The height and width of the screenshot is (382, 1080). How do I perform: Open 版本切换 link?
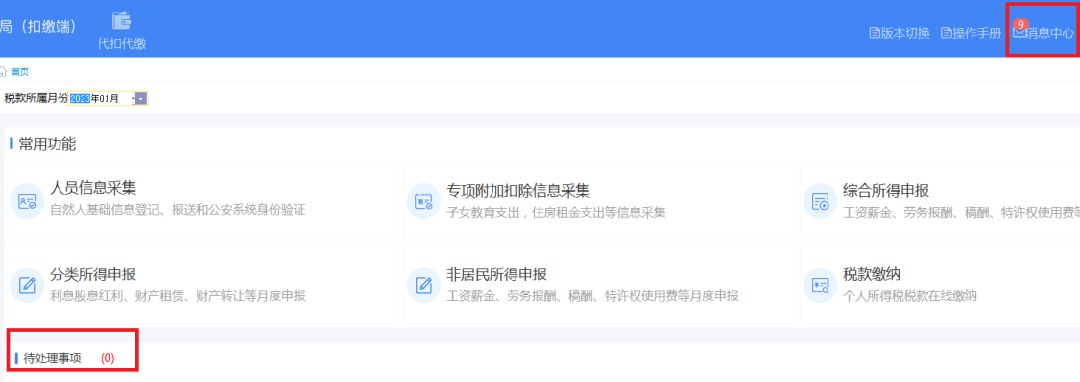pos(904,33)
